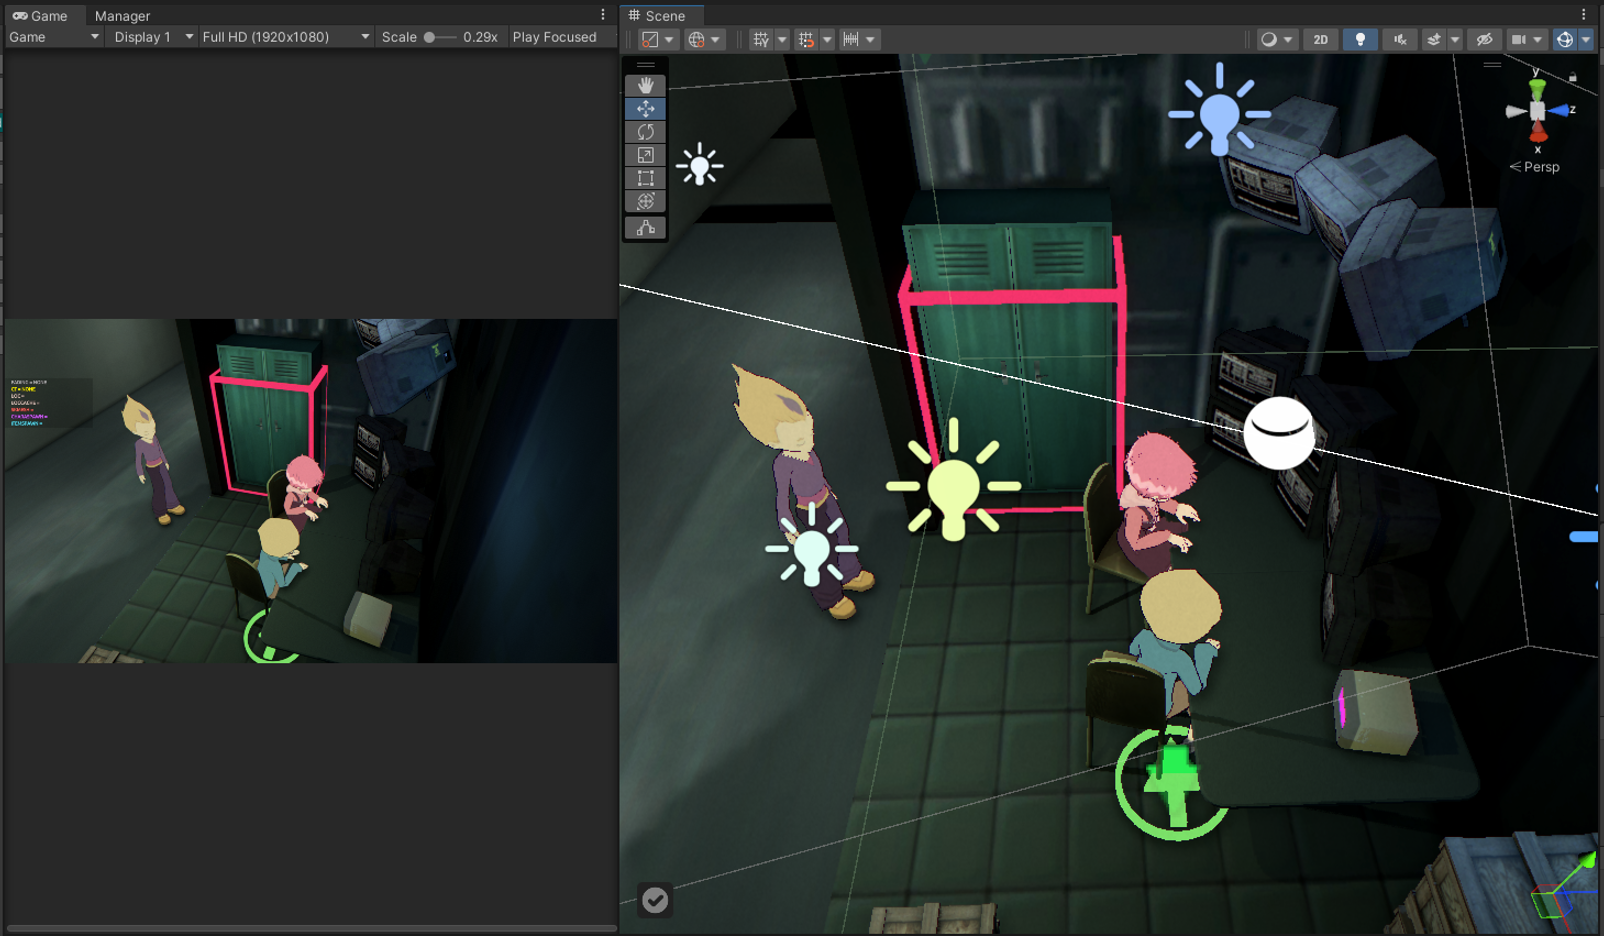The image size is (1604, 936).
Task: Toggle scene audio mute button
Action: click(x=1399, y=39)
